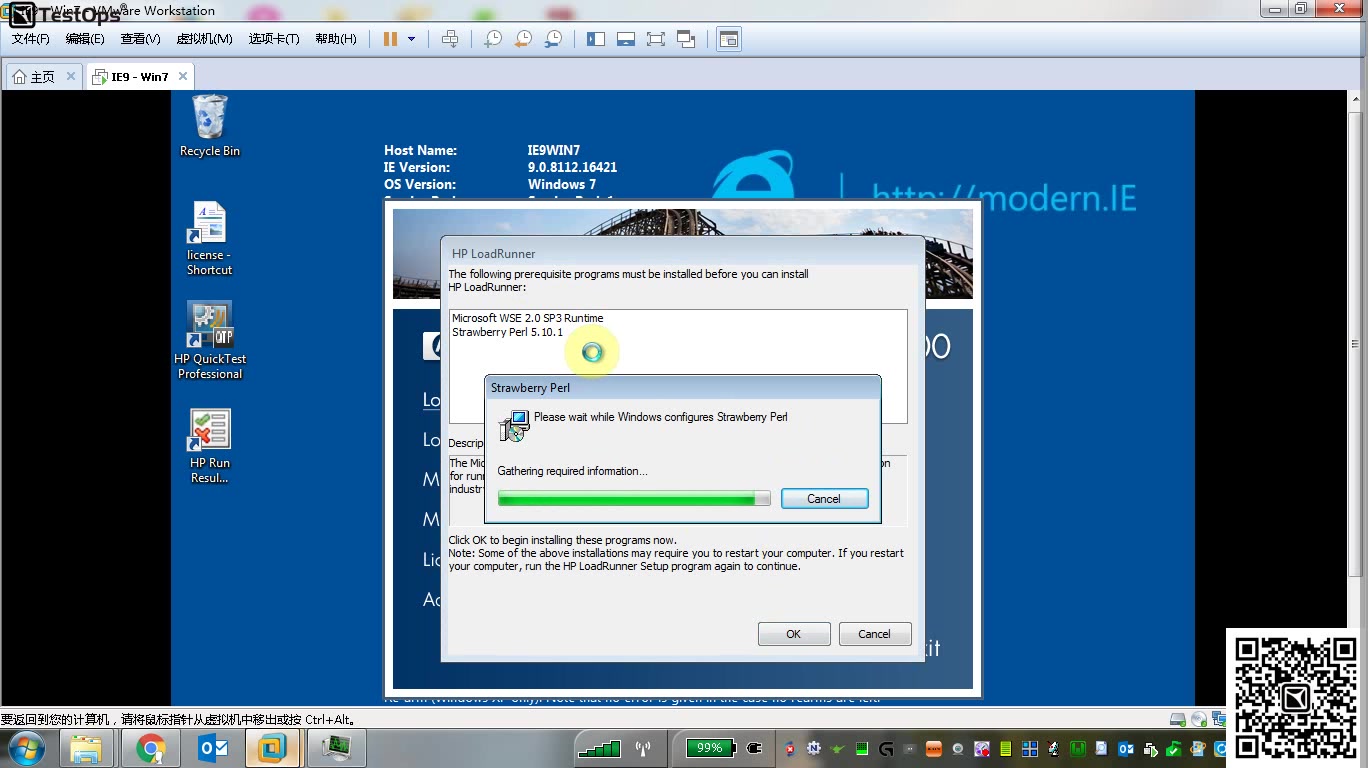Click the power plug icon

coord(754,748)
